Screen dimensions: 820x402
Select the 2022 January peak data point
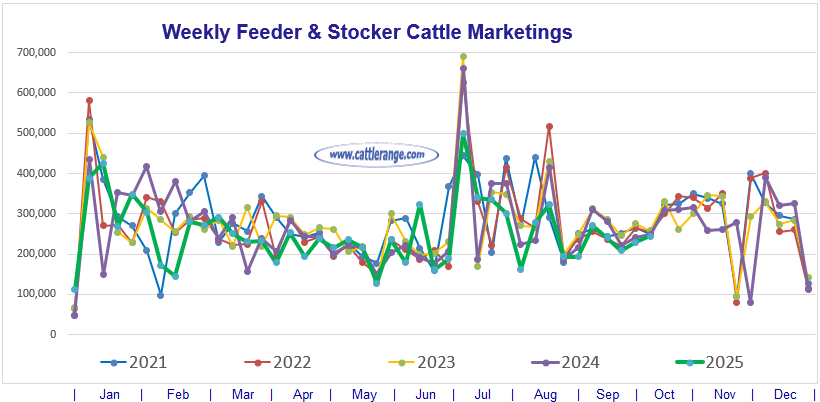(x=89, y=101)
